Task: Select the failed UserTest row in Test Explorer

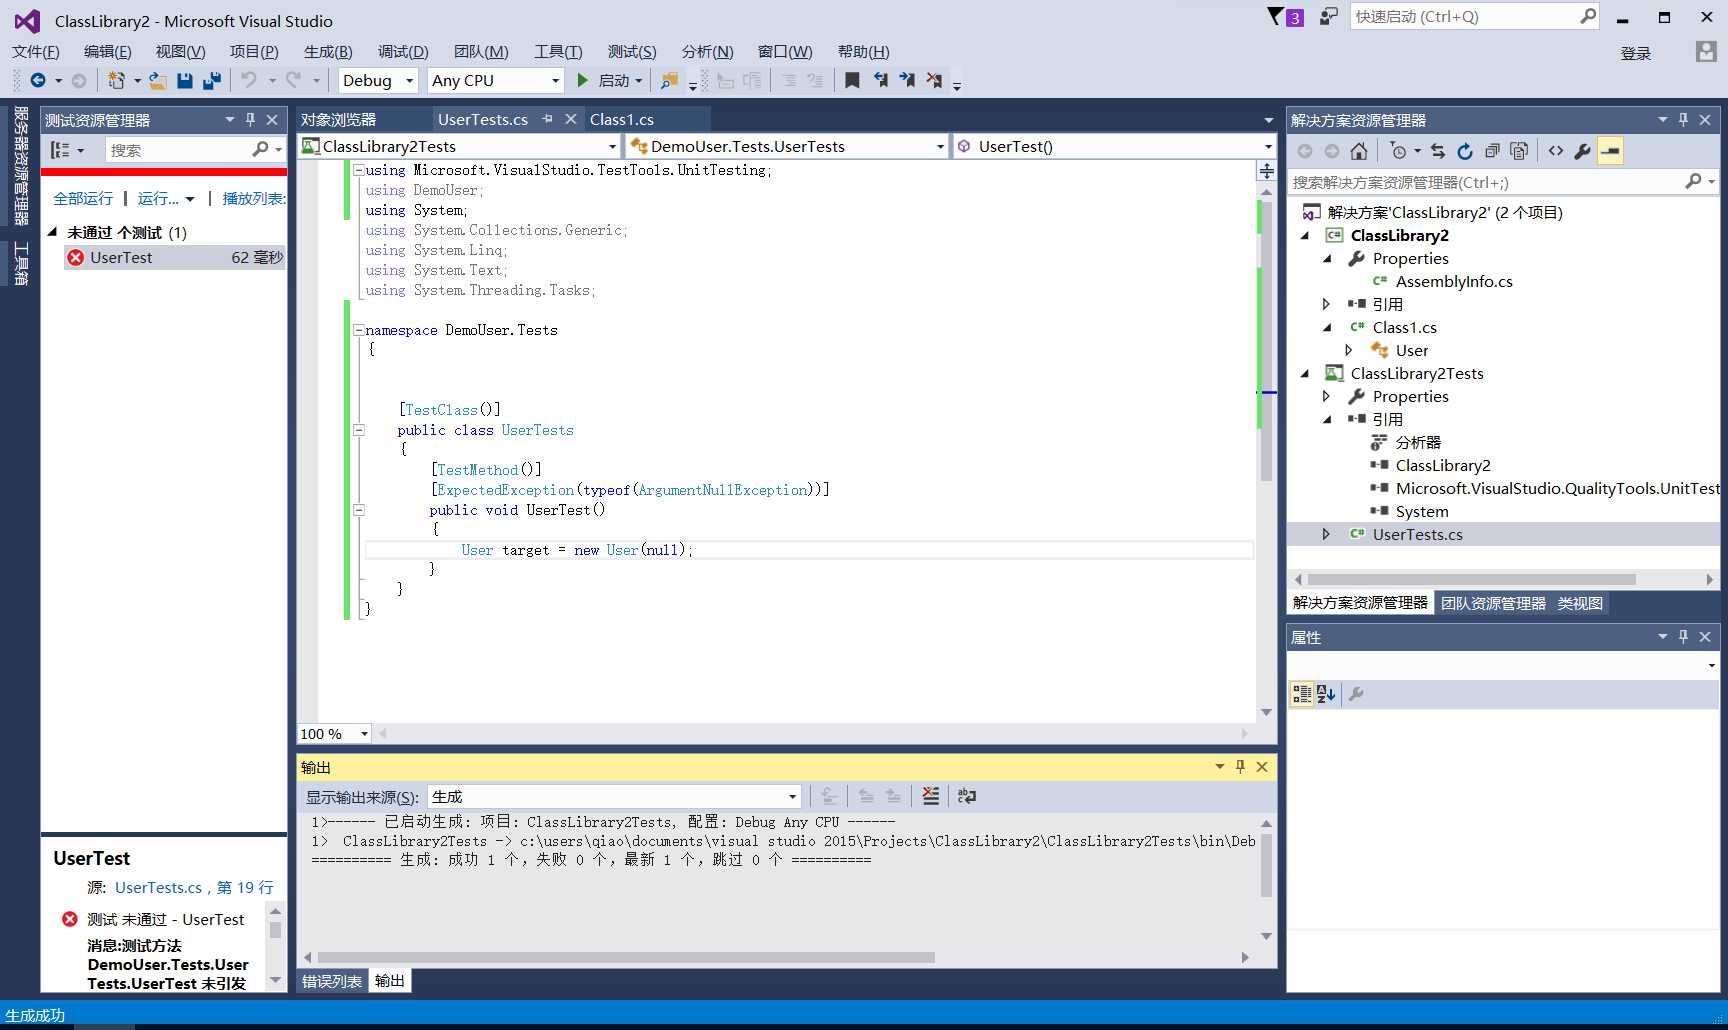Action: [x=175, y=257]
